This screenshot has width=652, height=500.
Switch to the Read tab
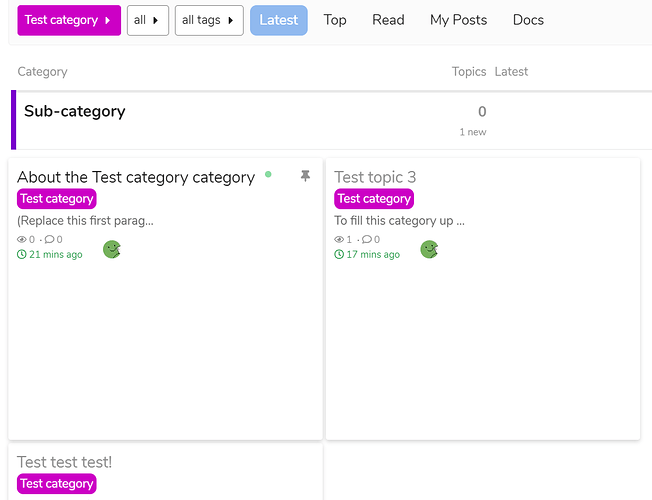388,20
